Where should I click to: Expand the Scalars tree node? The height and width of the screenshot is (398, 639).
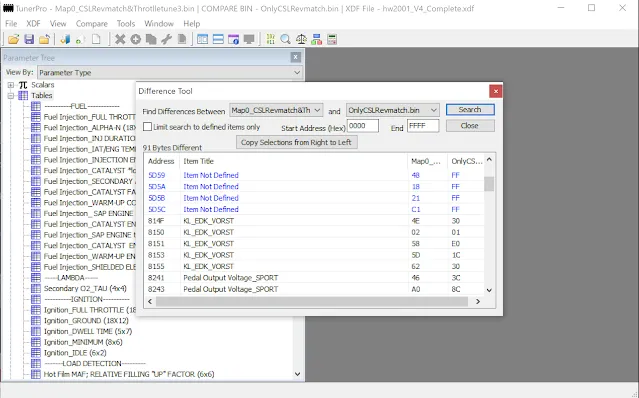(x=11, y=85)
